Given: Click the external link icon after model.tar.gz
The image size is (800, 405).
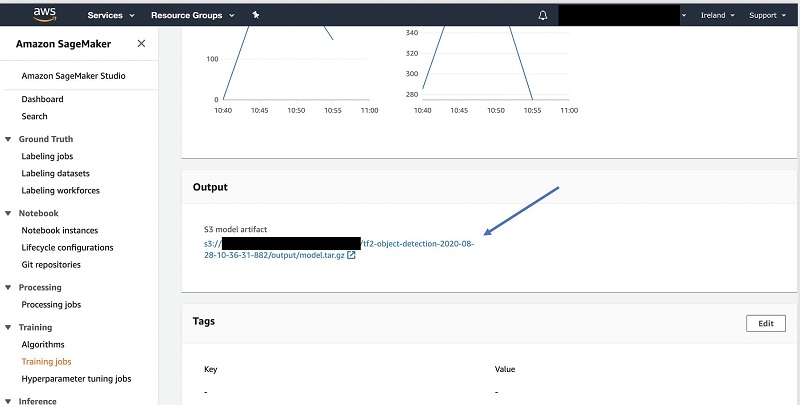Looking at the screenshot, I should [x=351, y=255].
